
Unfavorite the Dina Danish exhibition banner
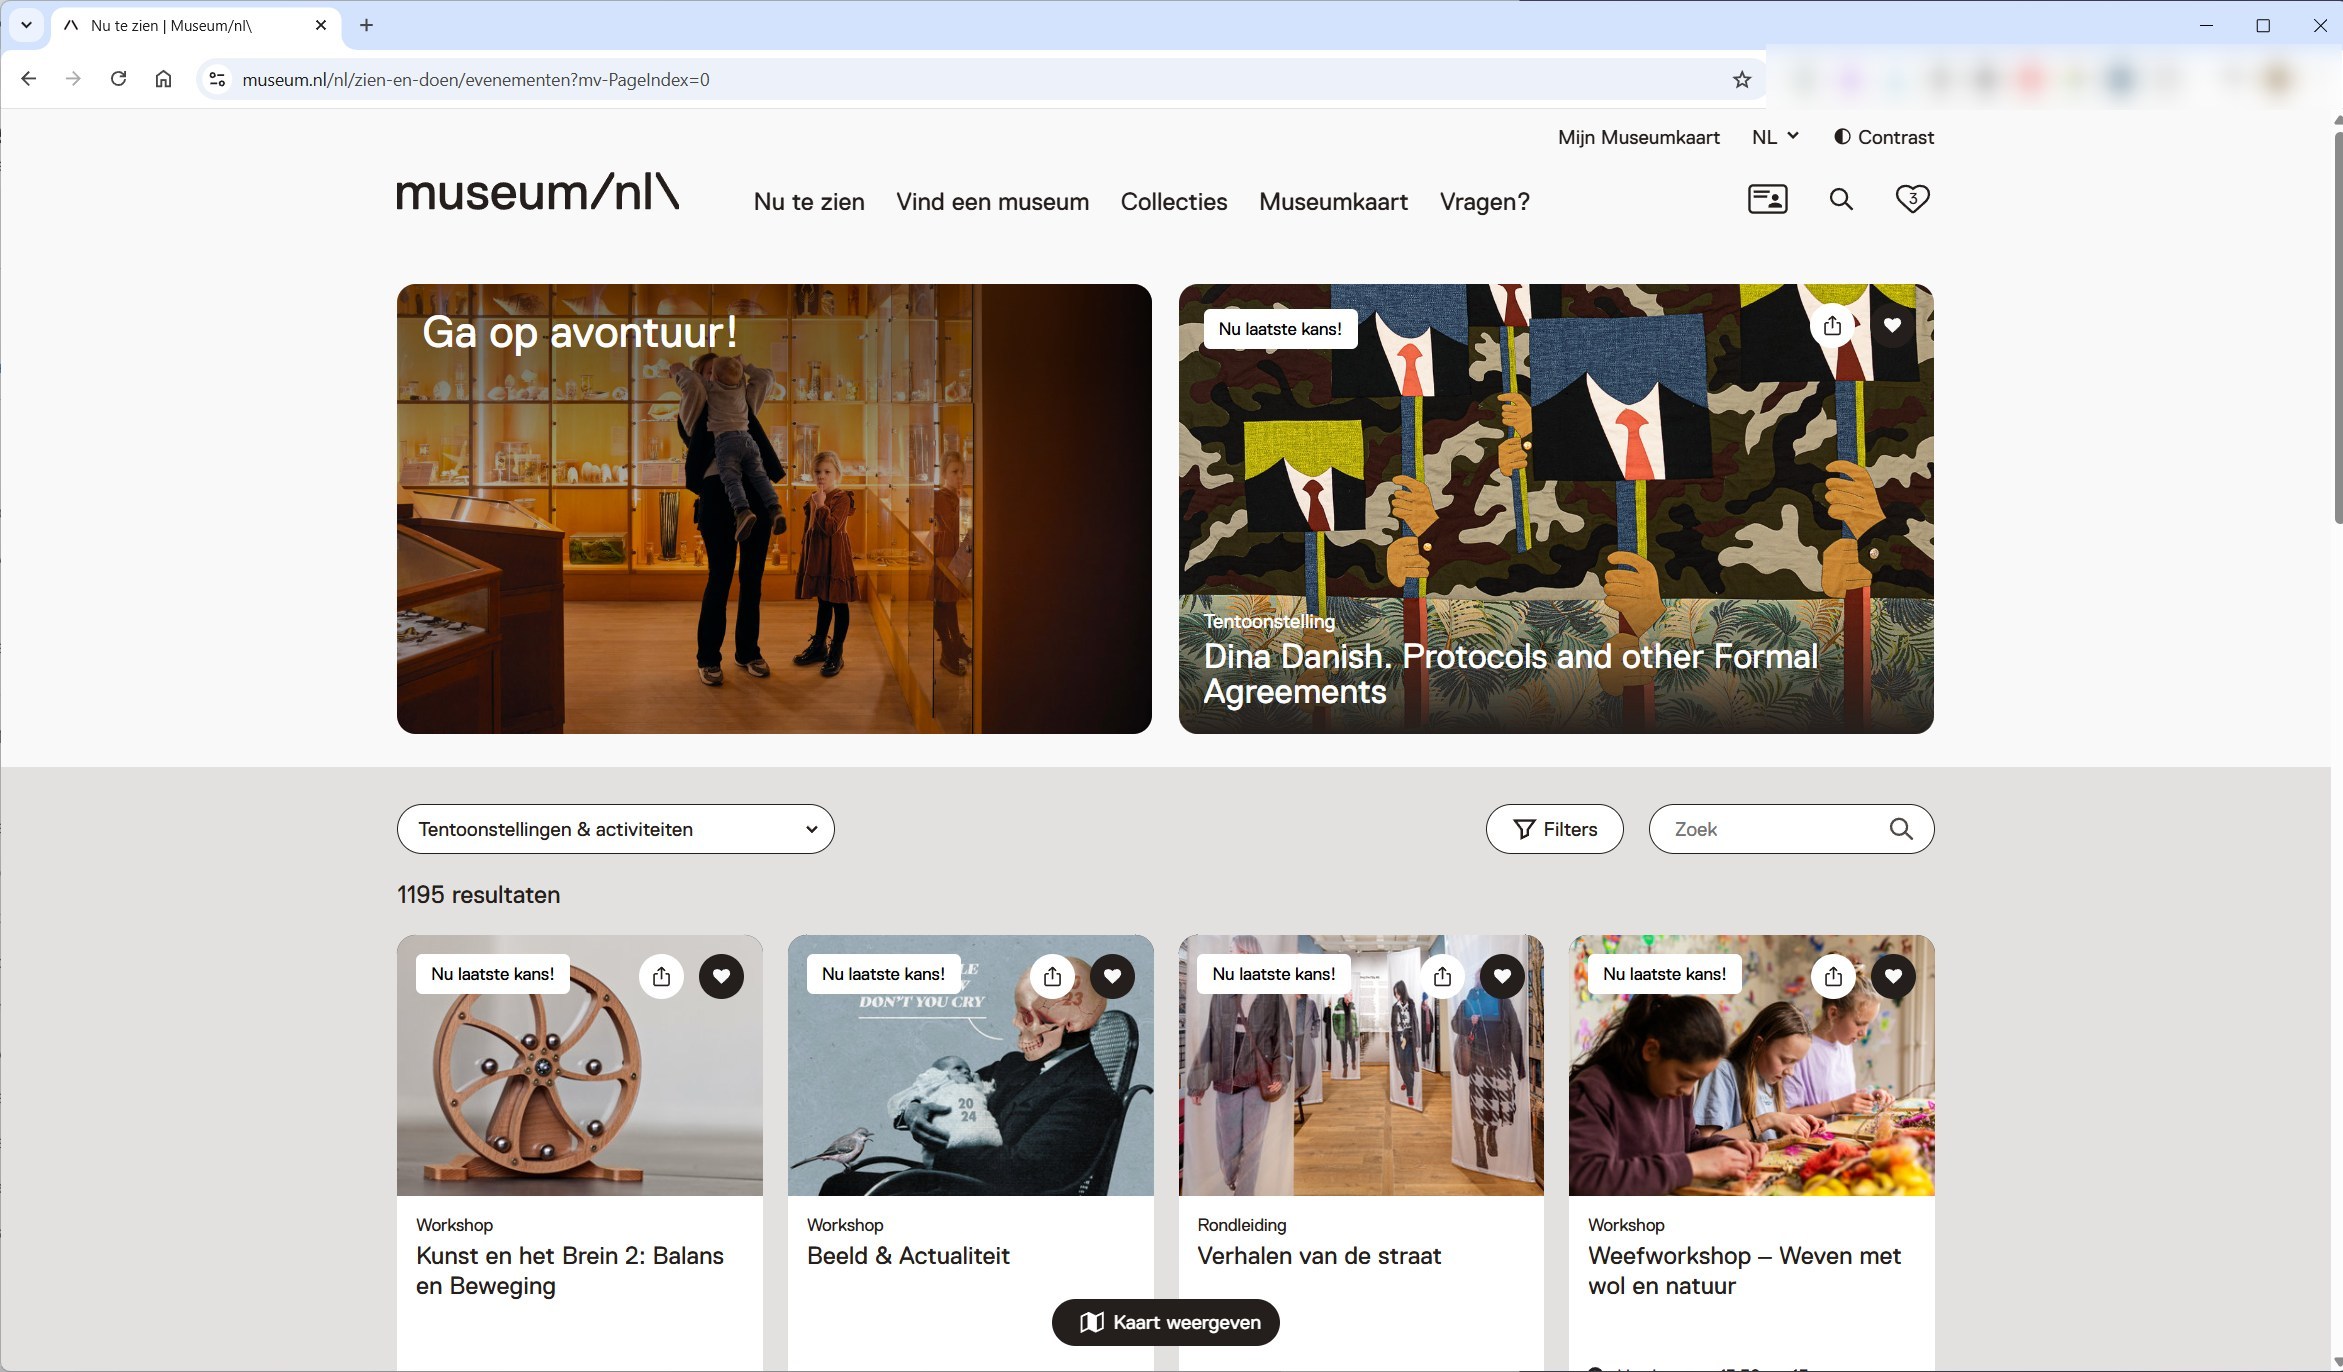(x=1892, y=325)
